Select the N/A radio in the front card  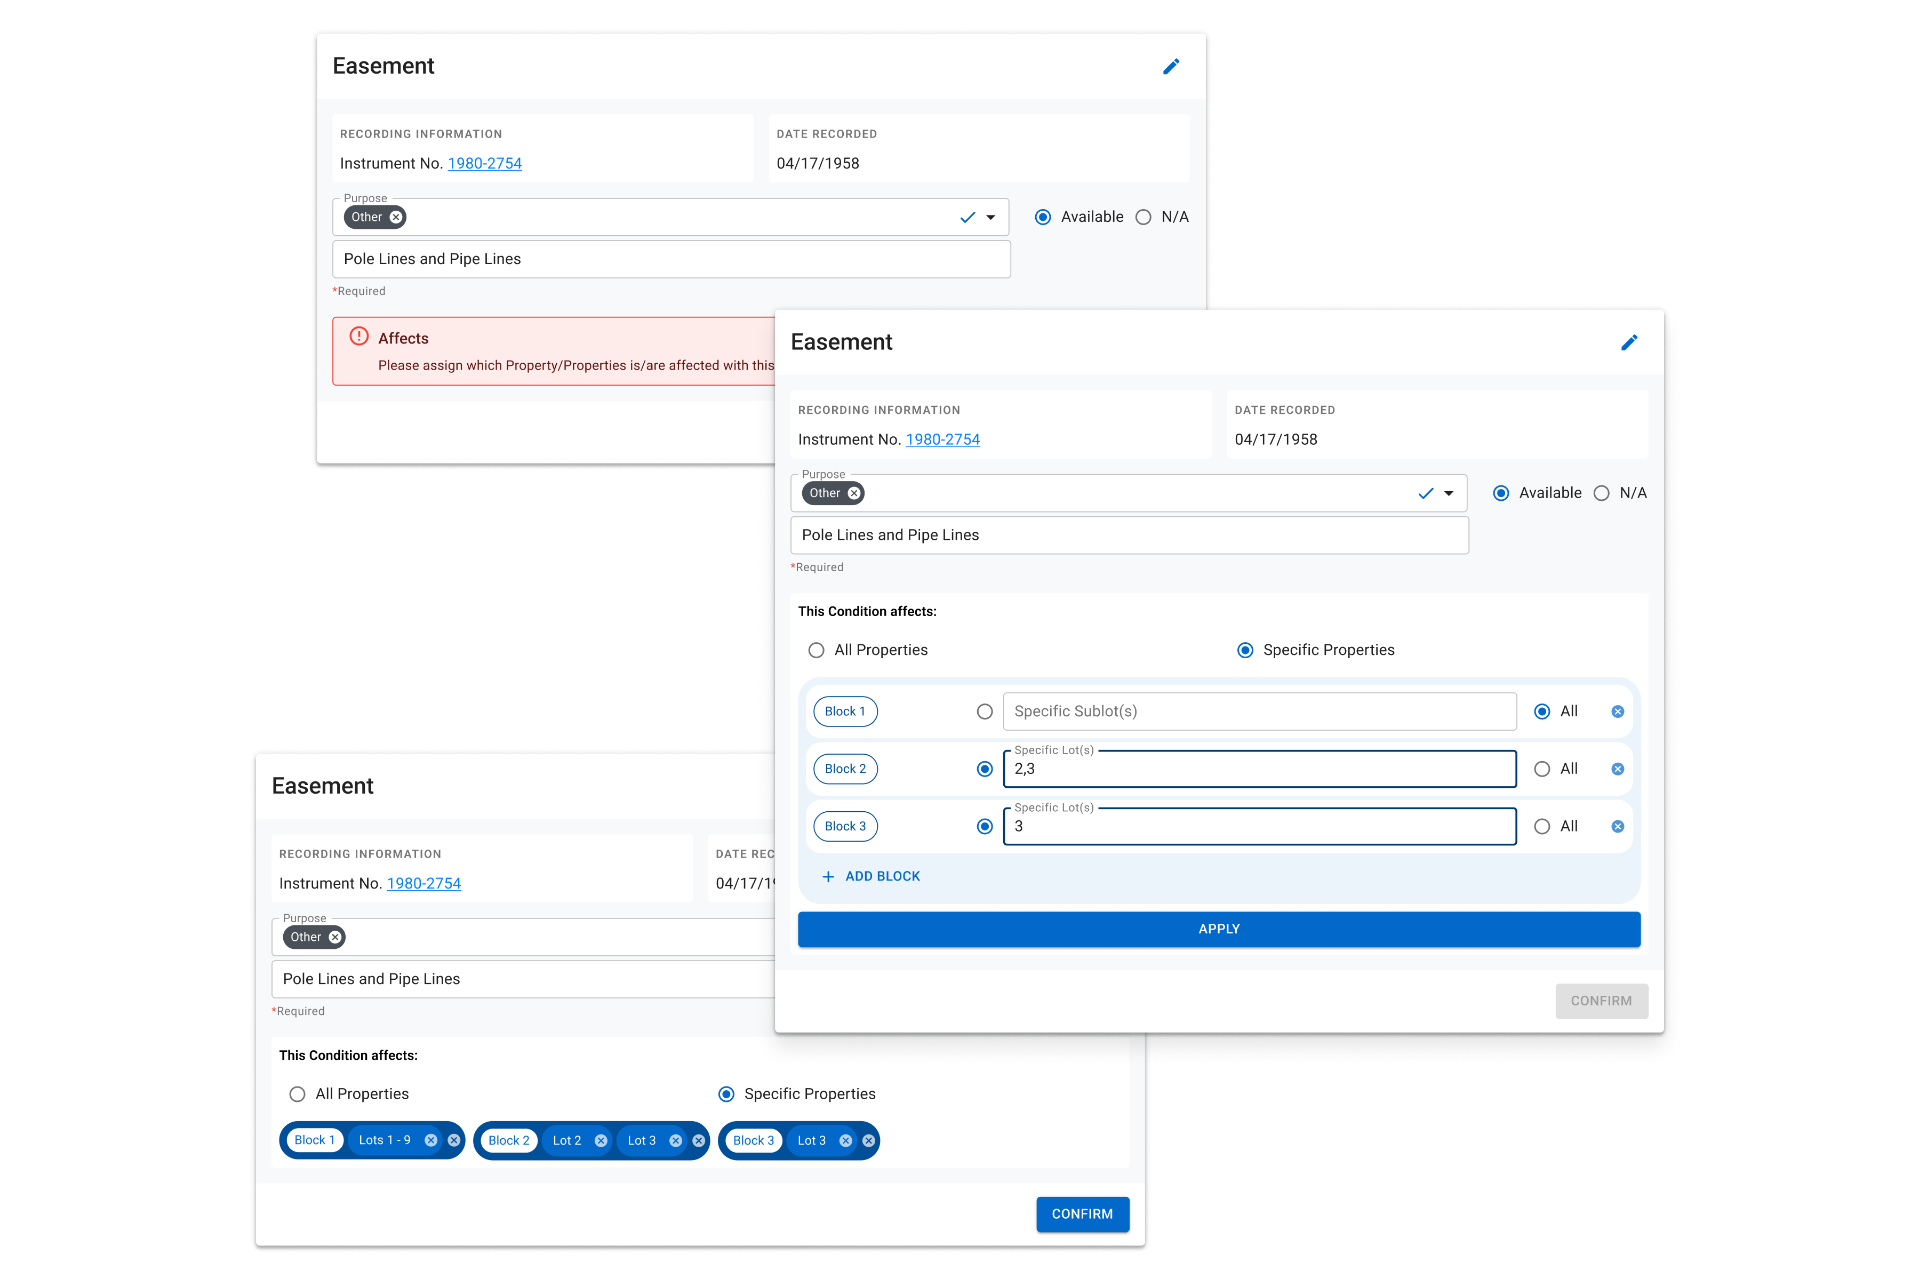point(1601,493)
